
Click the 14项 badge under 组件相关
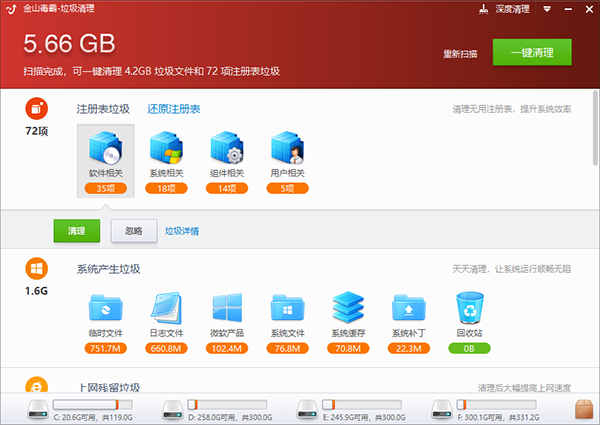(227, 188)
